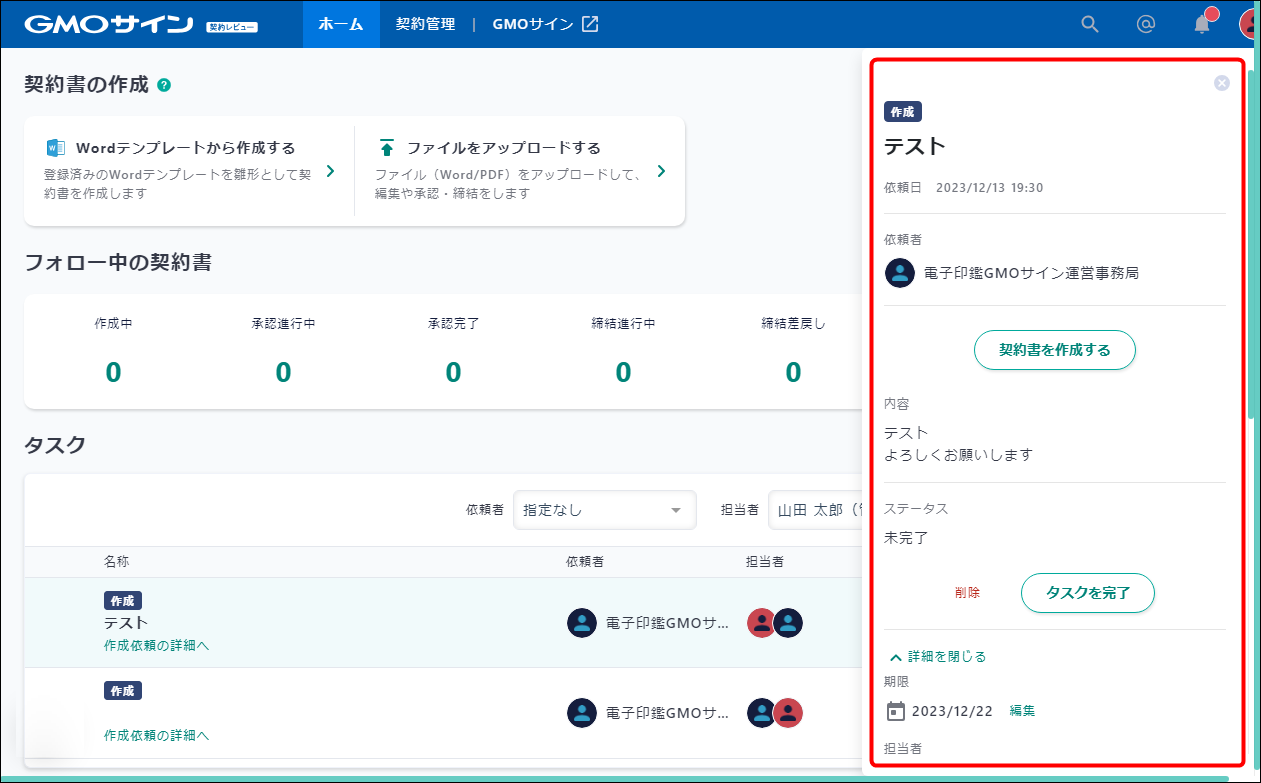Open the profile avatar menu

[x=1247, y=23]
